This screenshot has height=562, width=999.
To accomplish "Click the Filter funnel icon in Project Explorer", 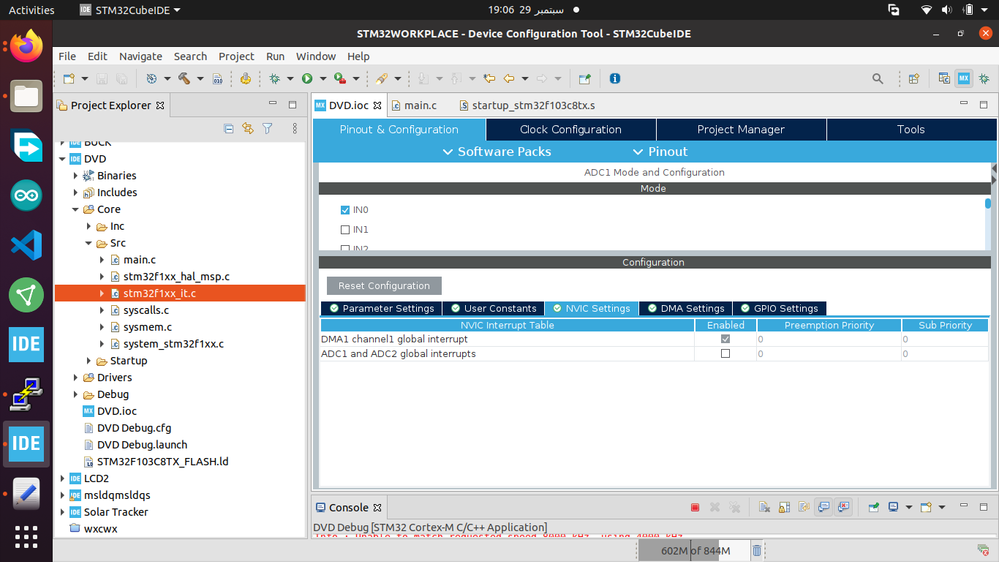I will (x=268, y=129).
